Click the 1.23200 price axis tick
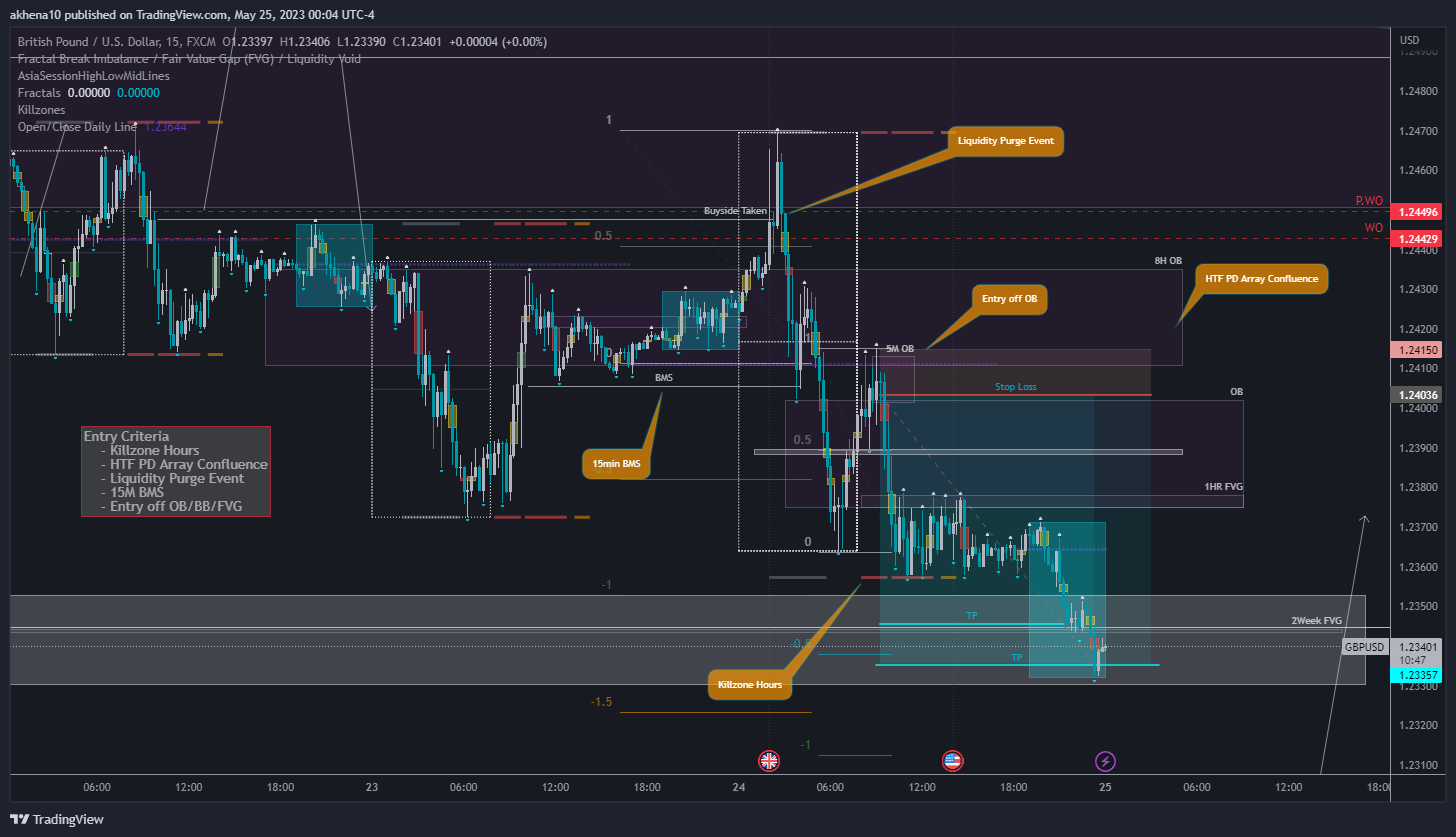Screen dimensions: 1456x837 (x=1420, y=725)
